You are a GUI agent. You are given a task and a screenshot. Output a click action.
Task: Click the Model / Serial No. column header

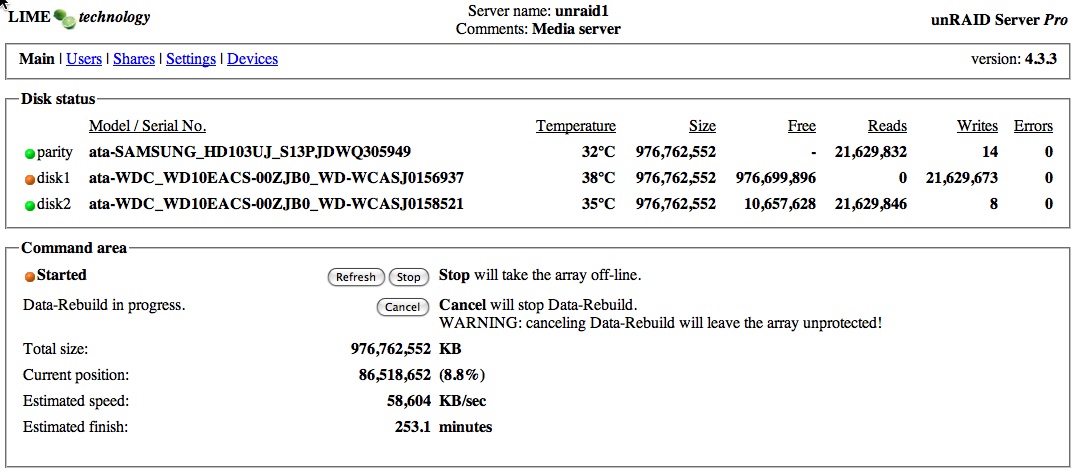click(148, 126)
